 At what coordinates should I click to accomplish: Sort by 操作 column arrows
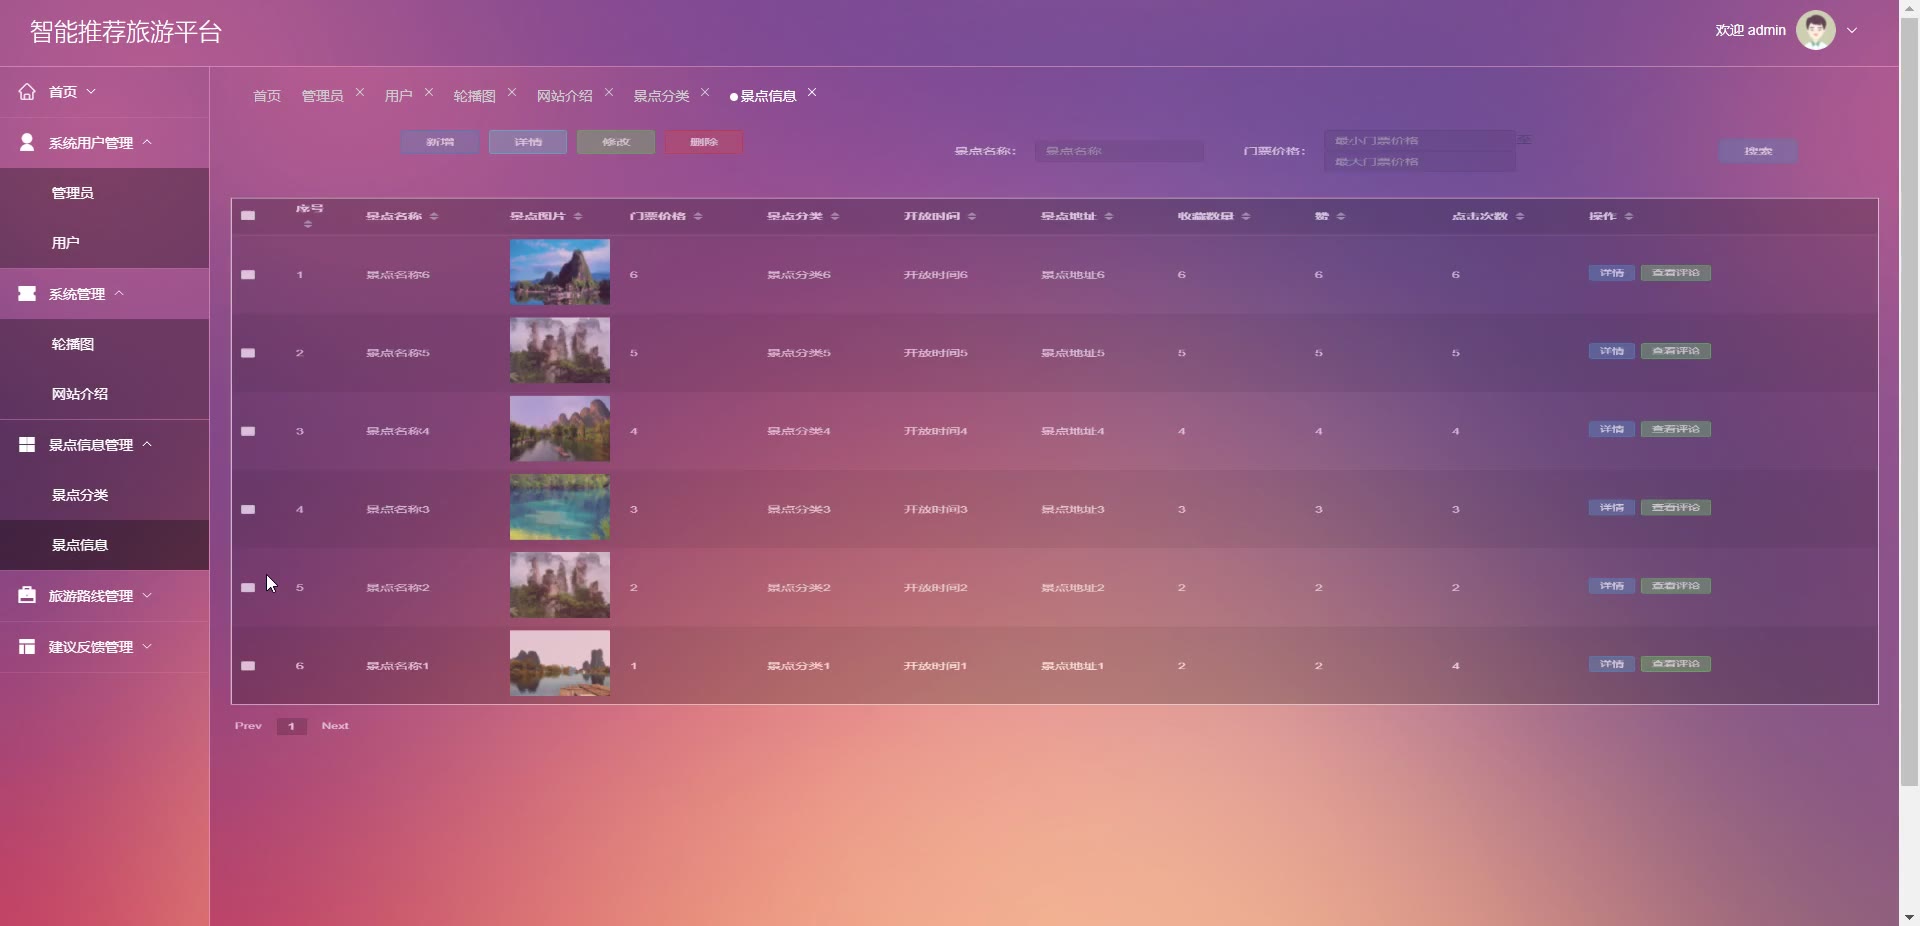coord(1629,217)
